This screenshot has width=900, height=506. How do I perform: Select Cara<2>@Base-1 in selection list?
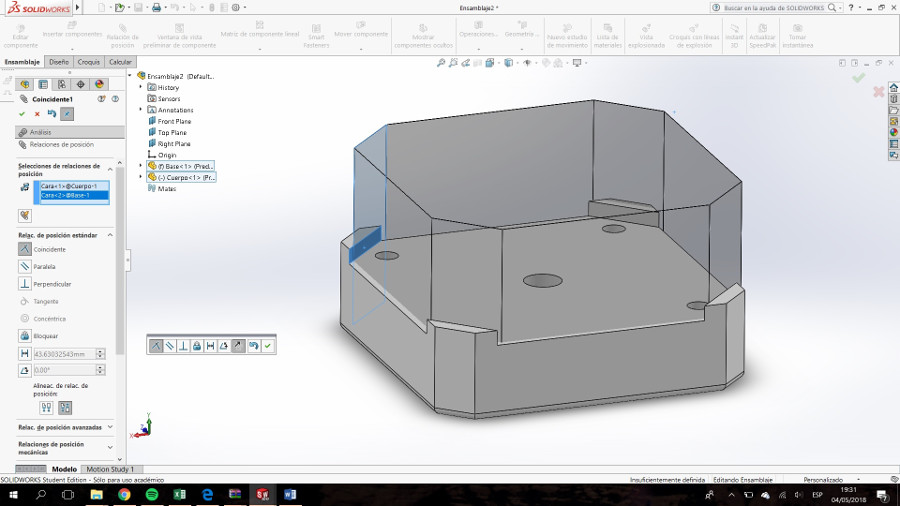(x=72, y=195)
